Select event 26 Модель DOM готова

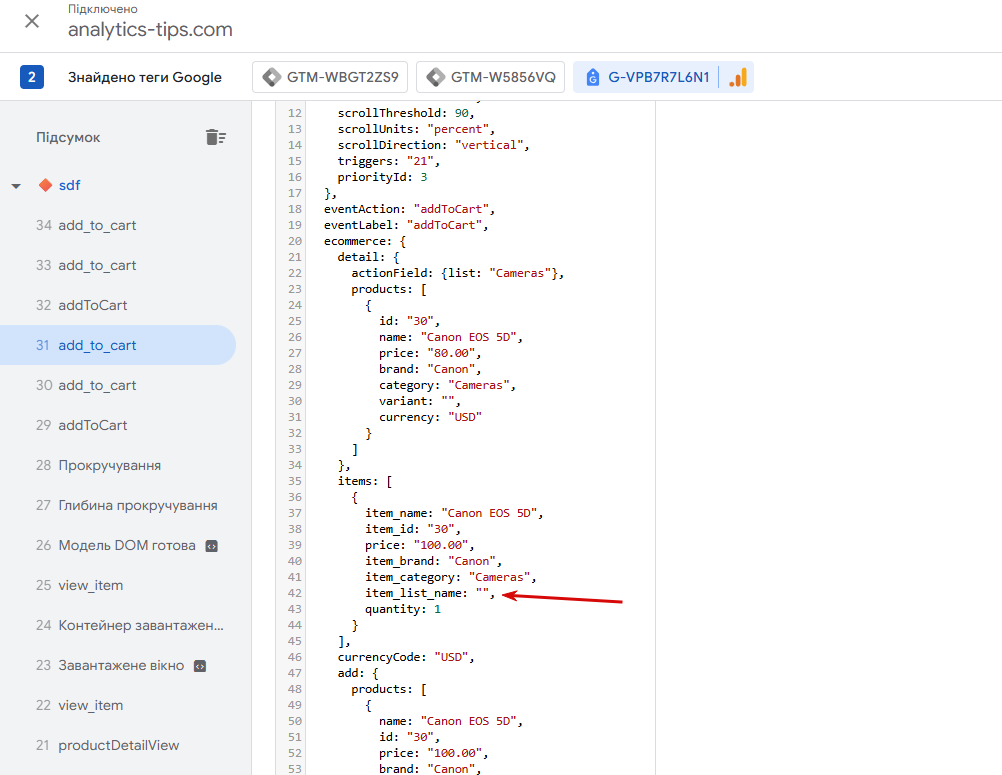[x=118, y=546]
